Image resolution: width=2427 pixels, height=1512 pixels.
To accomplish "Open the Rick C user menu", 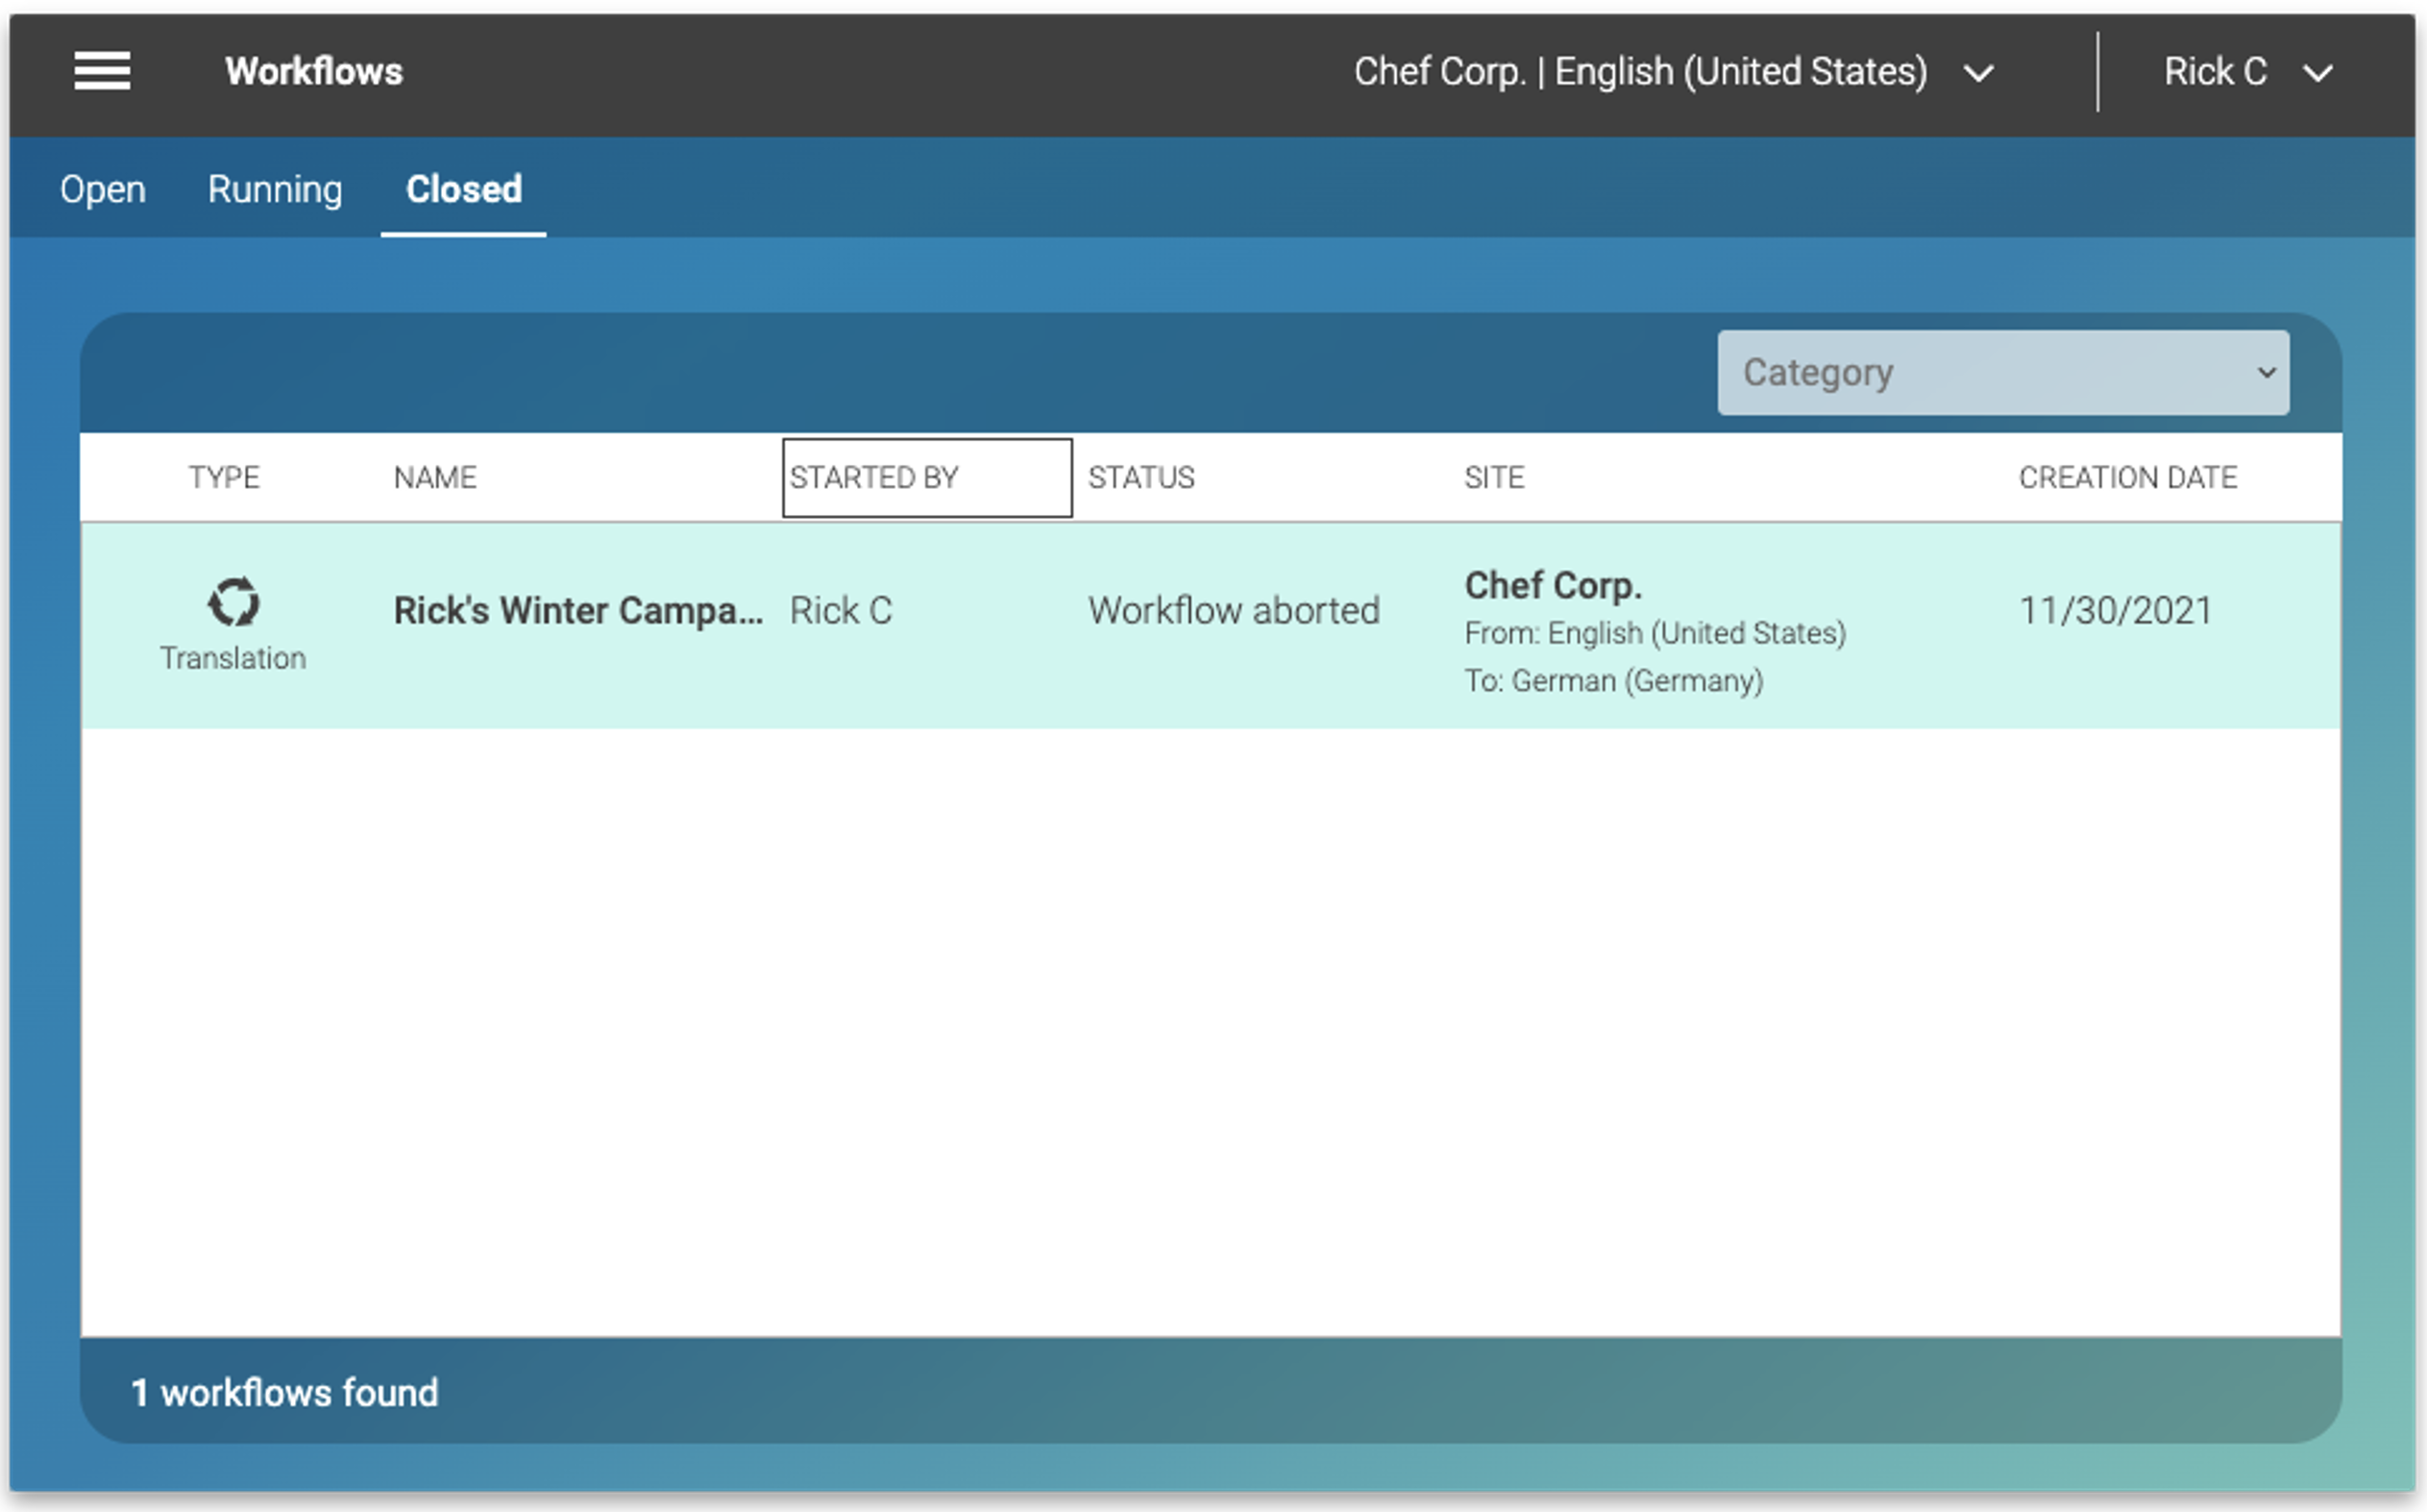I will [x=2248, y=72].
